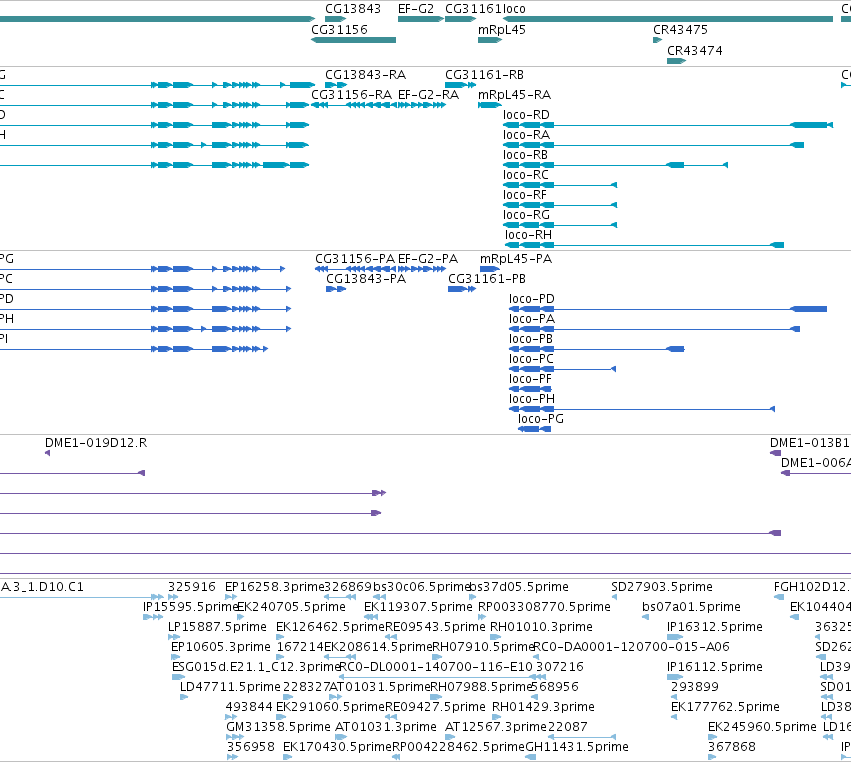Click the bs07a01.5prime EST label
Image resolution: width=851 pixels, height=762 pixels.
691,607
